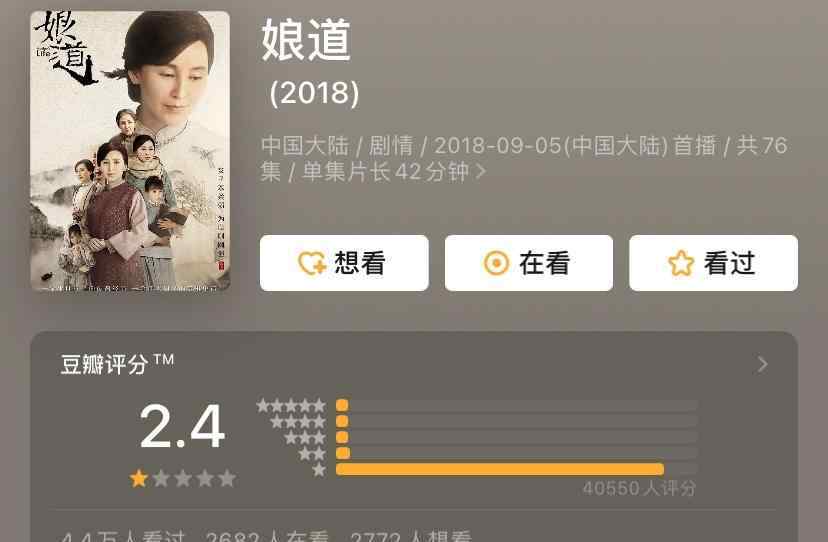The width and height of the screenshot is (828, 542).
Task: Open the 2.4 score rating value
Action: [x=182, y=426]
